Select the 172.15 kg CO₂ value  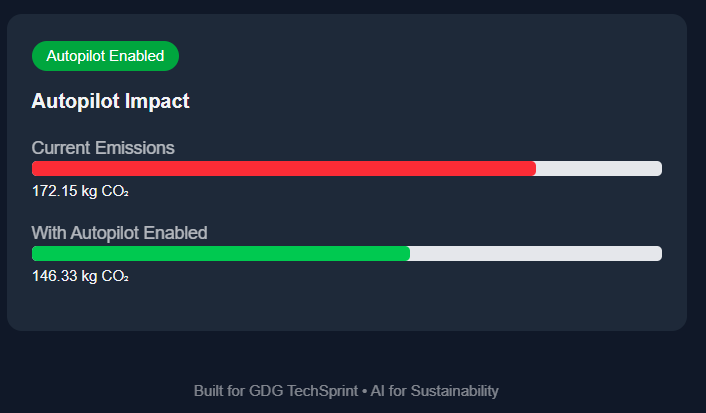(x=80, y=190)
